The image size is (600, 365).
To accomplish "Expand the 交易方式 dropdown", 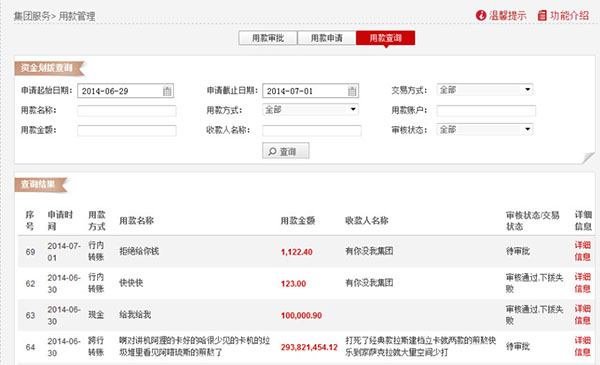I will [485, 90].
